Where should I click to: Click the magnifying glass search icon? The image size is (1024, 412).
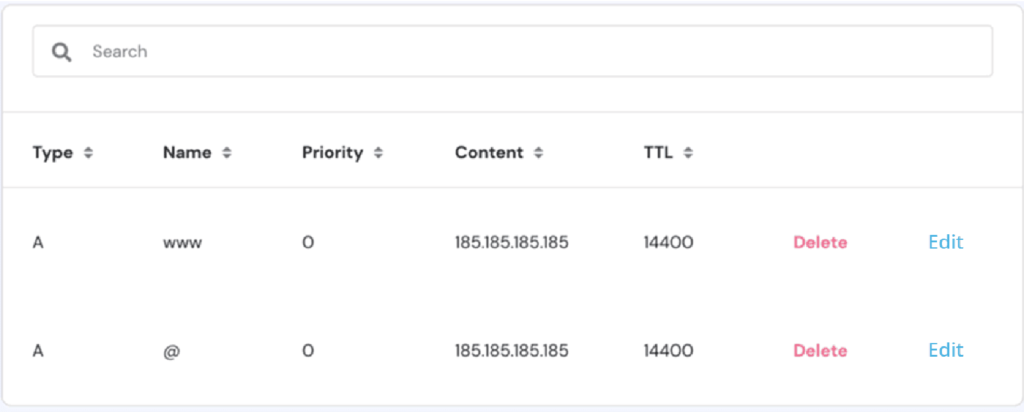coord(61,52)
